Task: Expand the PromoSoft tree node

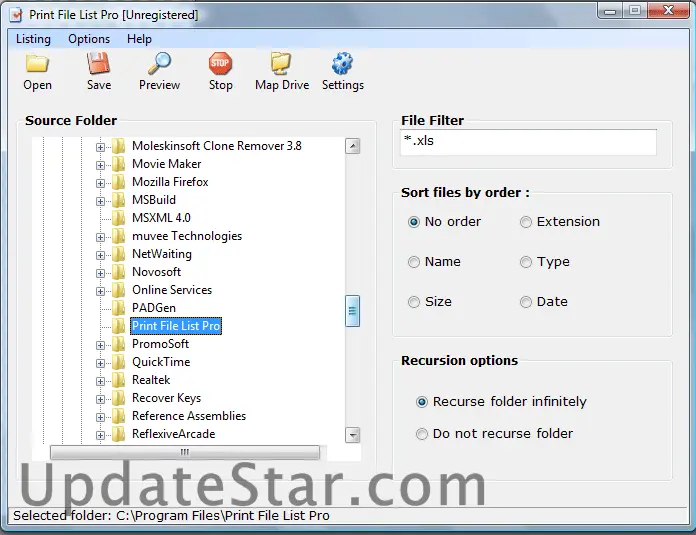Action: [100, 345]
